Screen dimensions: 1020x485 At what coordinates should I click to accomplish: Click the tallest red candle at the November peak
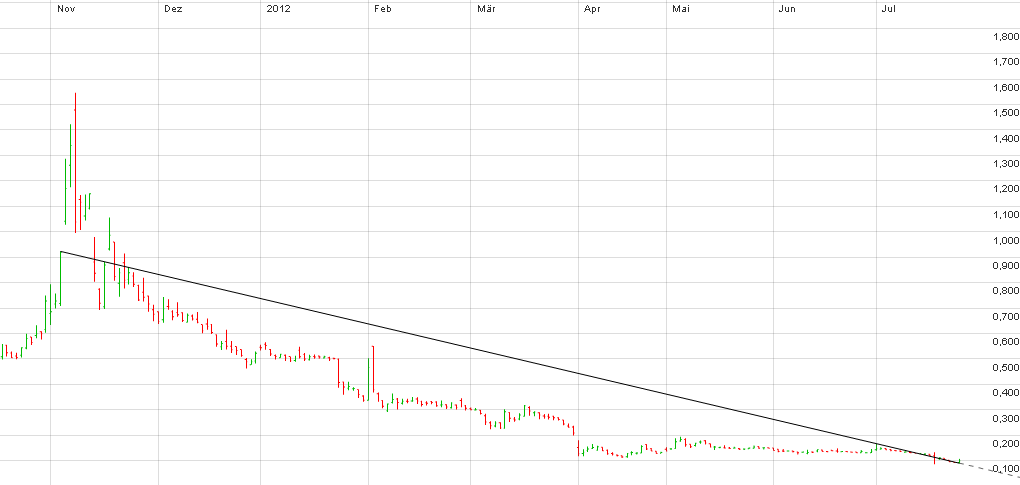(75, 163)
